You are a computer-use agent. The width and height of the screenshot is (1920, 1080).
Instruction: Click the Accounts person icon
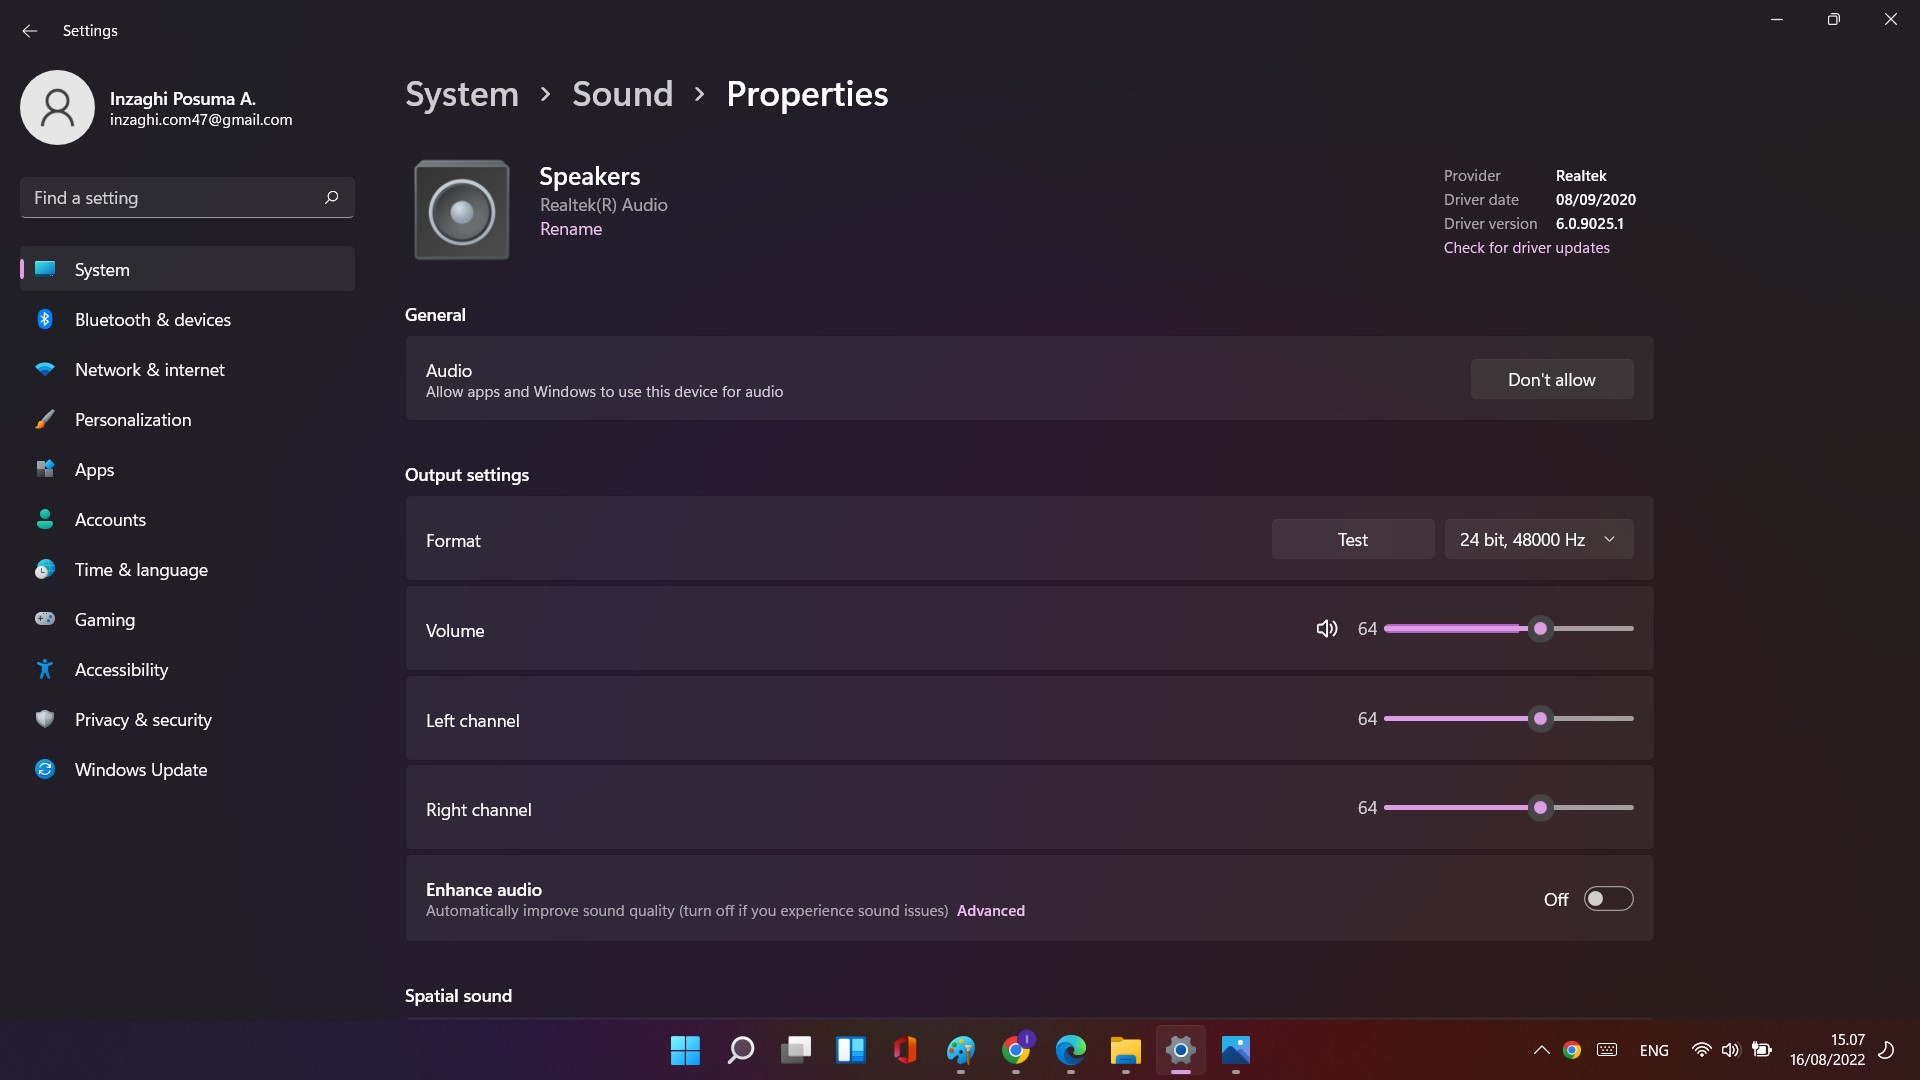tap(45, 519)
